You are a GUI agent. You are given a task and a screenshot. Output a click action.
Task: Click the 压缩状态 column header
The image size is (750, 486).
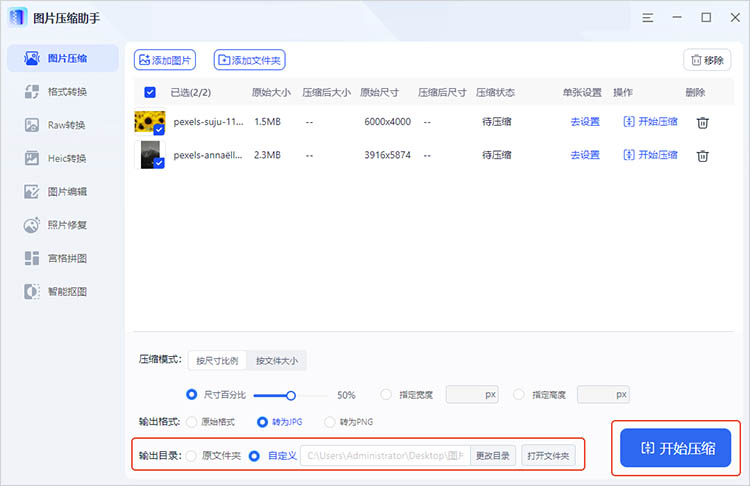(495, 92)
